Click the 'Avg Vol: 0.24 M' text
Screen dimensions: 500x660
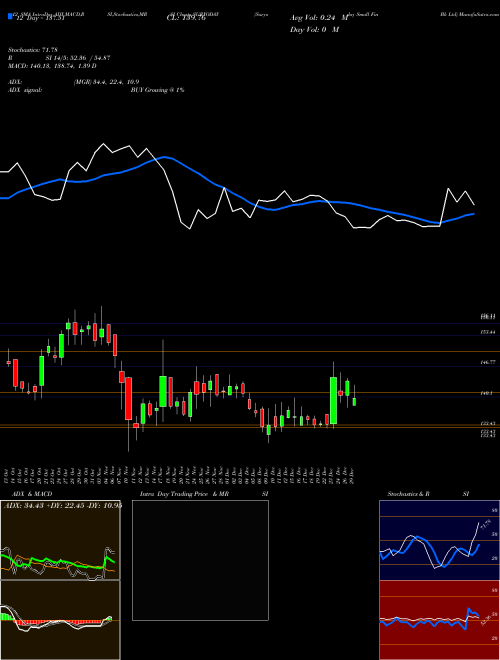coord(319,18)
